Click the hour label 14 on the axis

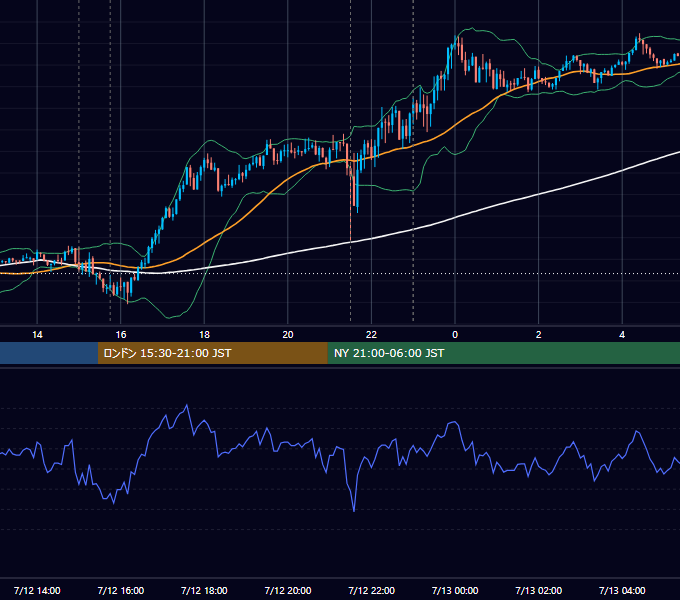(x=37, y=335)
